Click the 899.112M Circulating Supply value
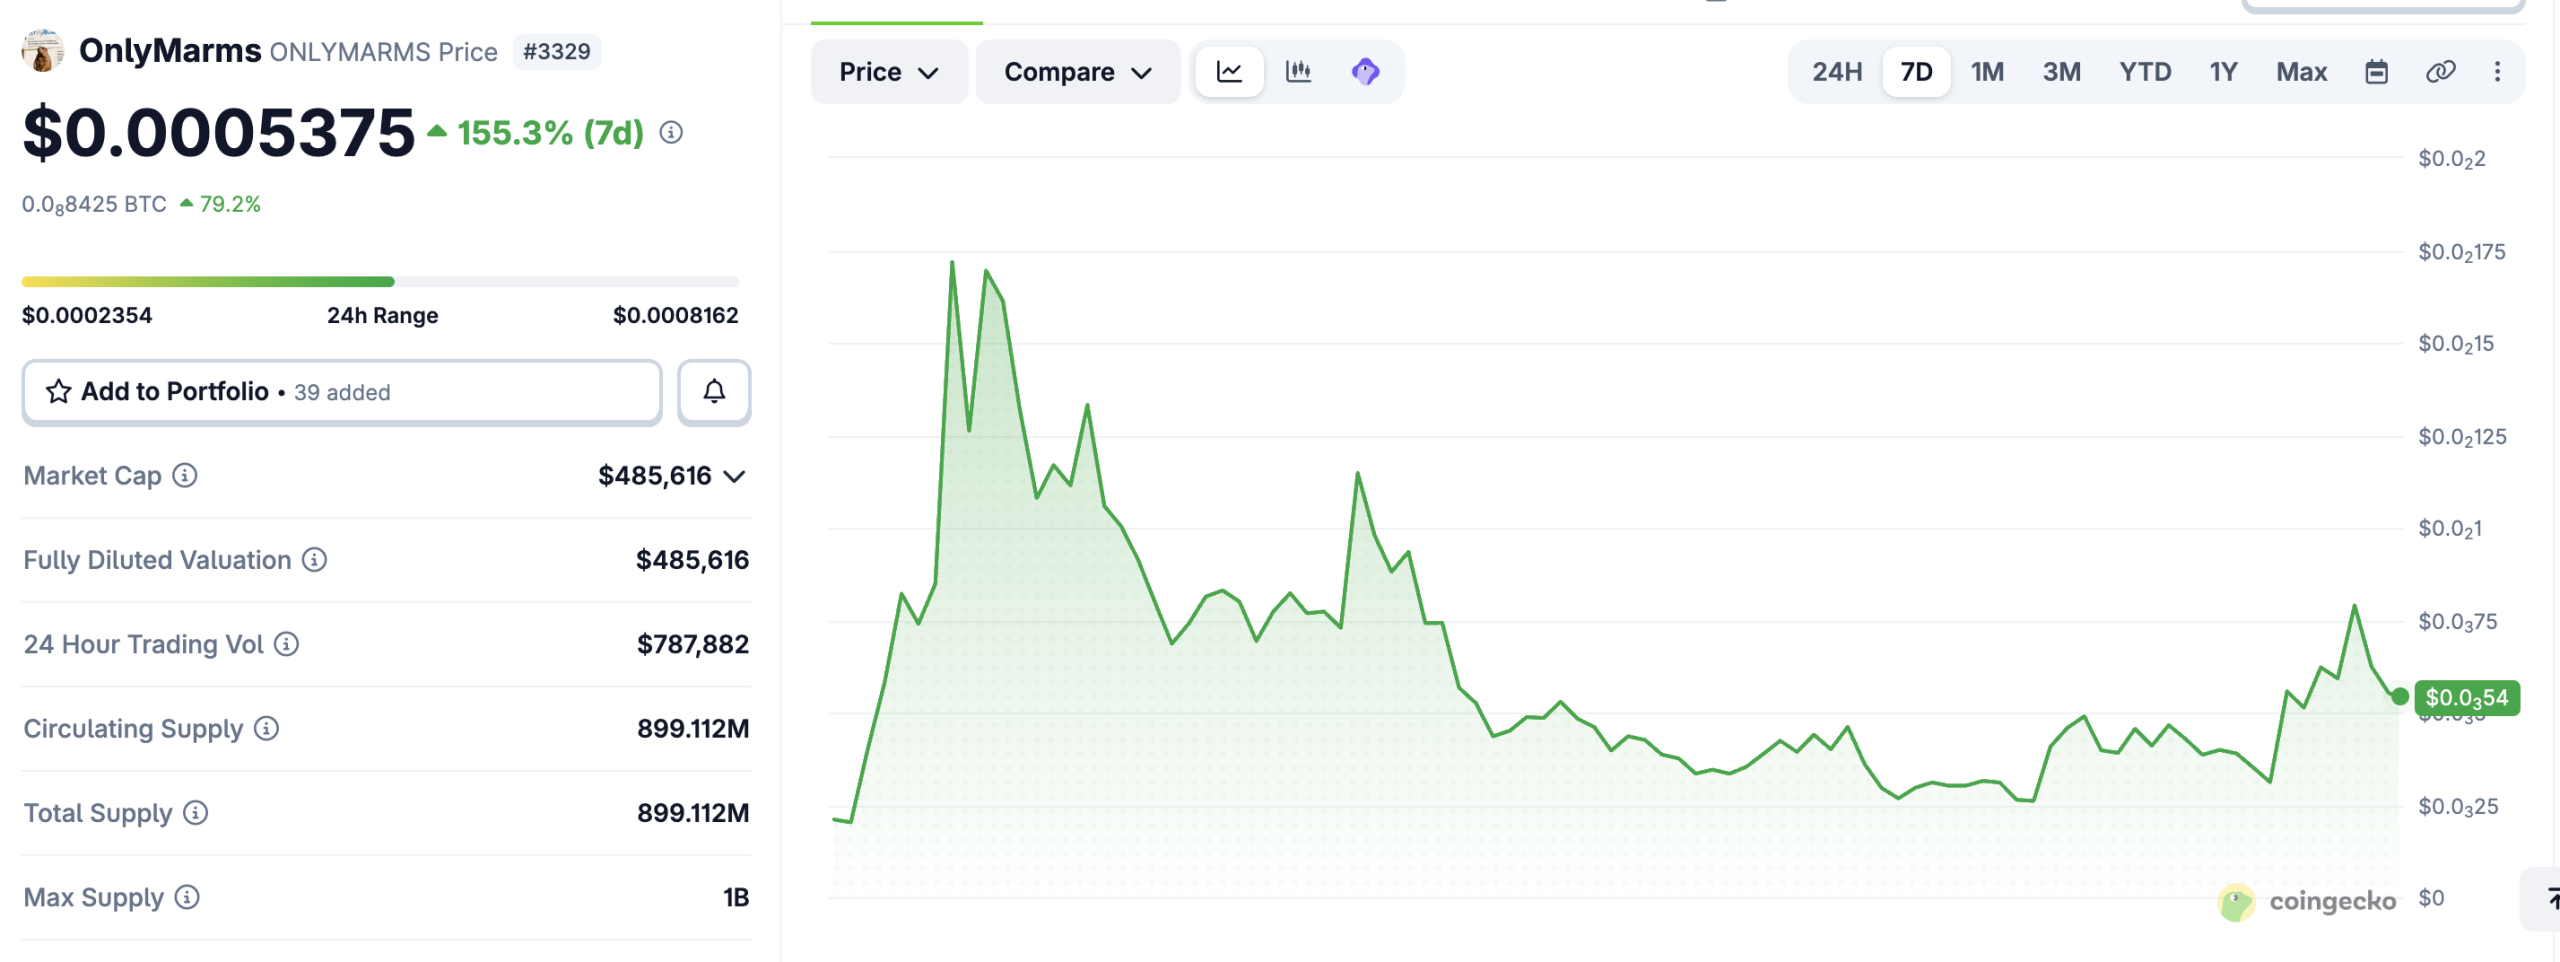The width and height of the screenshot is (2560, 962). 693,729
